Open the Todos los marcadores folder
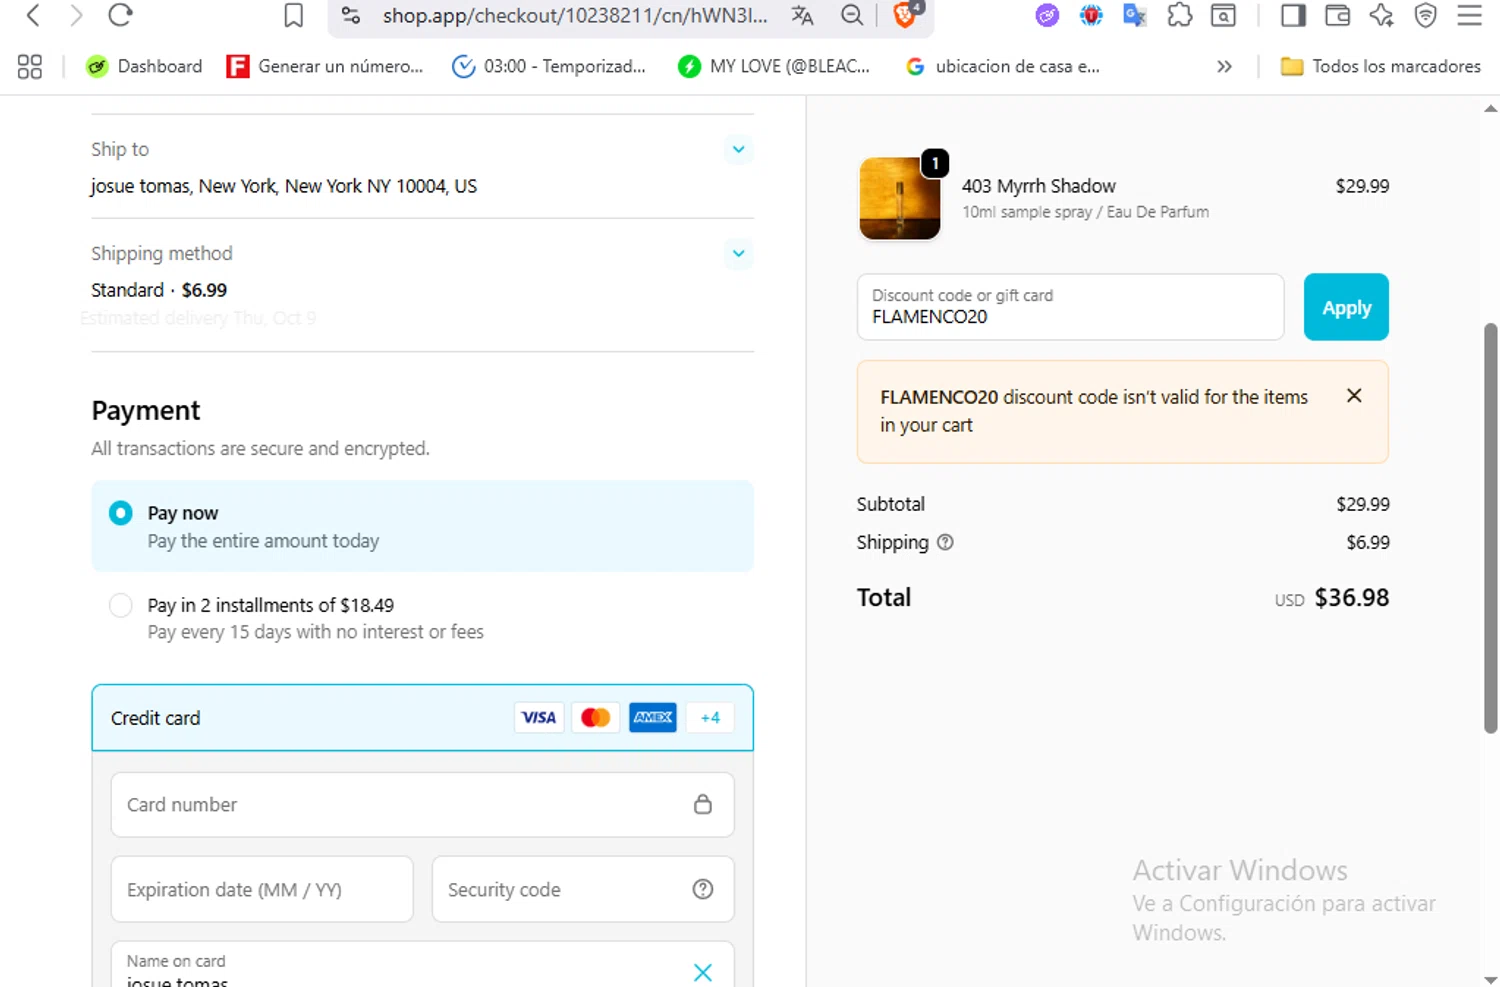1500x987 pixels. pyautogui.click(x=1381, y=66)
